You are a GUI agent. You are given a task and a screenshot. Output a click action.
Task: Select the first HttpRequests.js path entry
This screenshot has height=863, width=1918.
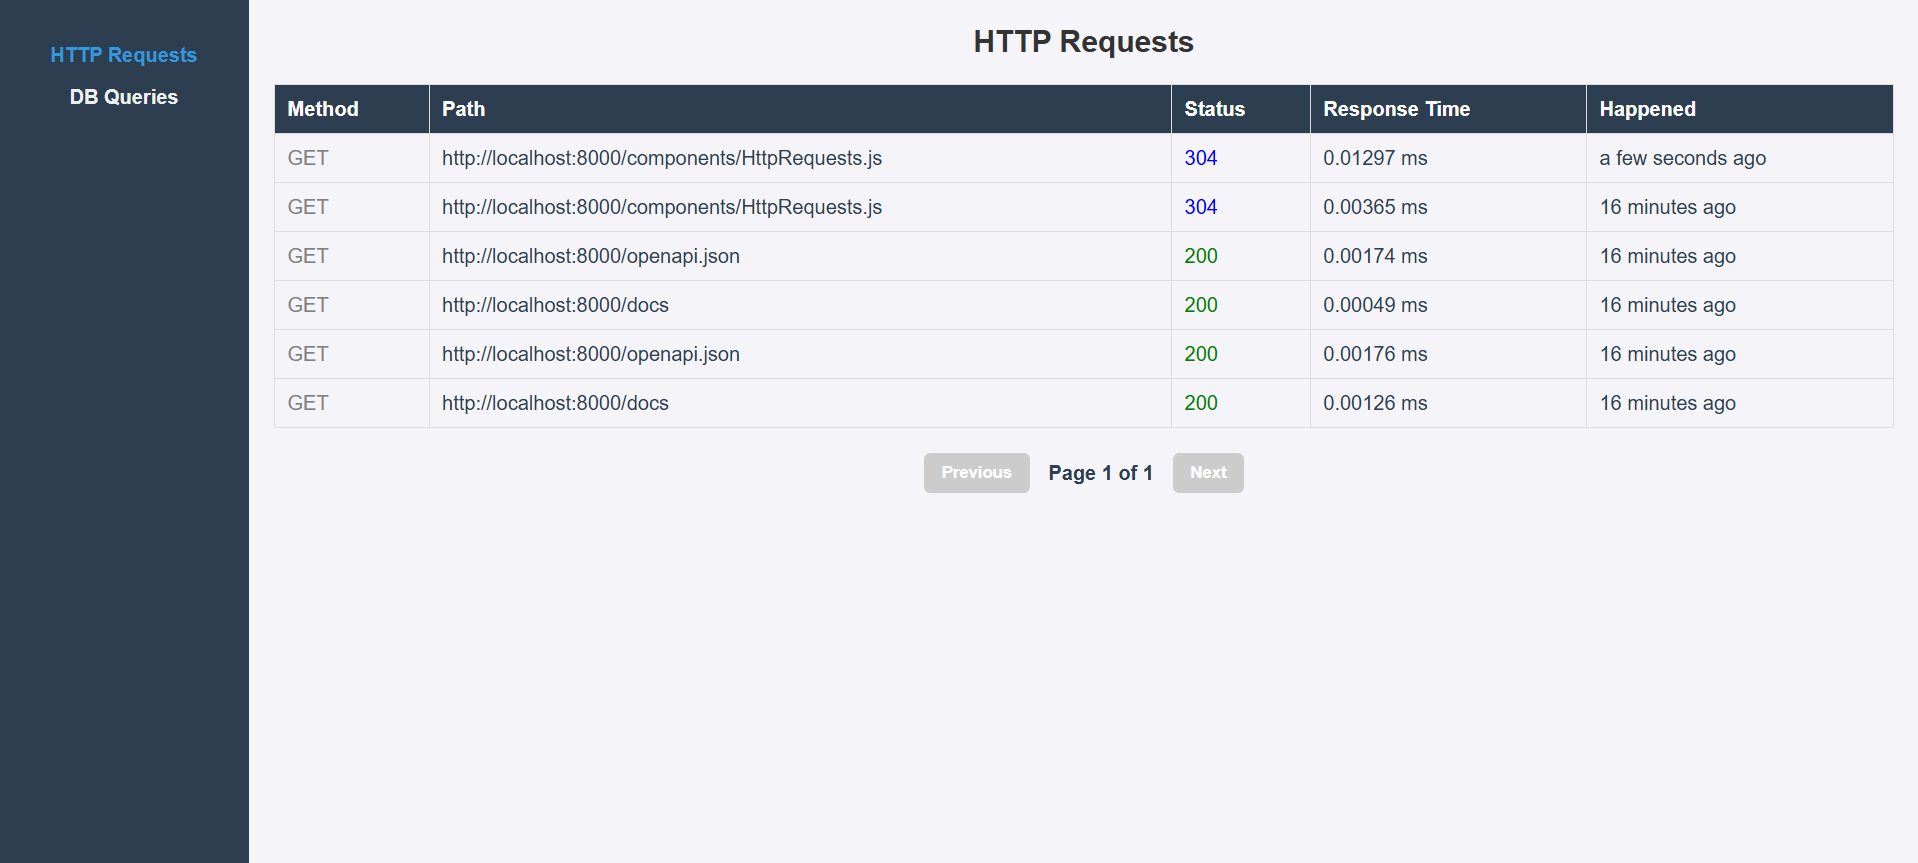661,158
